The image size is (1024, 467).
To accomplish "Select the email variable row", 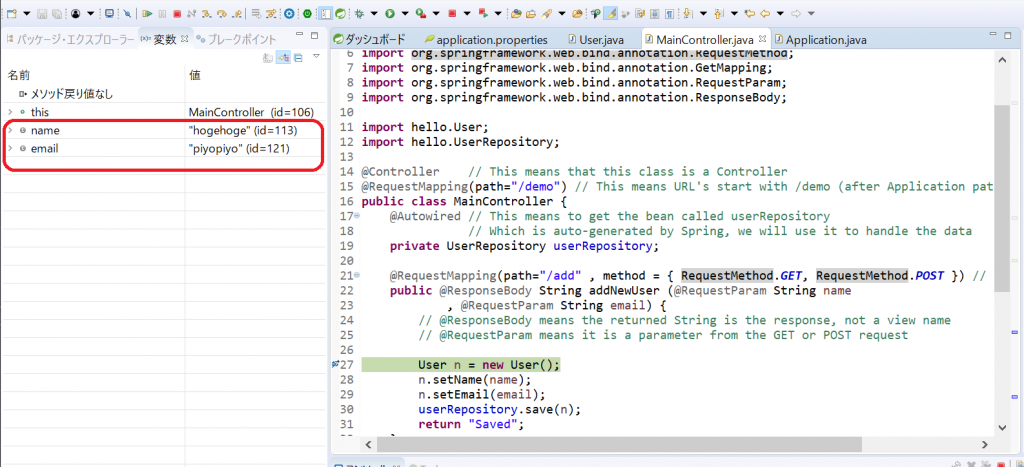I will point(100,150).
